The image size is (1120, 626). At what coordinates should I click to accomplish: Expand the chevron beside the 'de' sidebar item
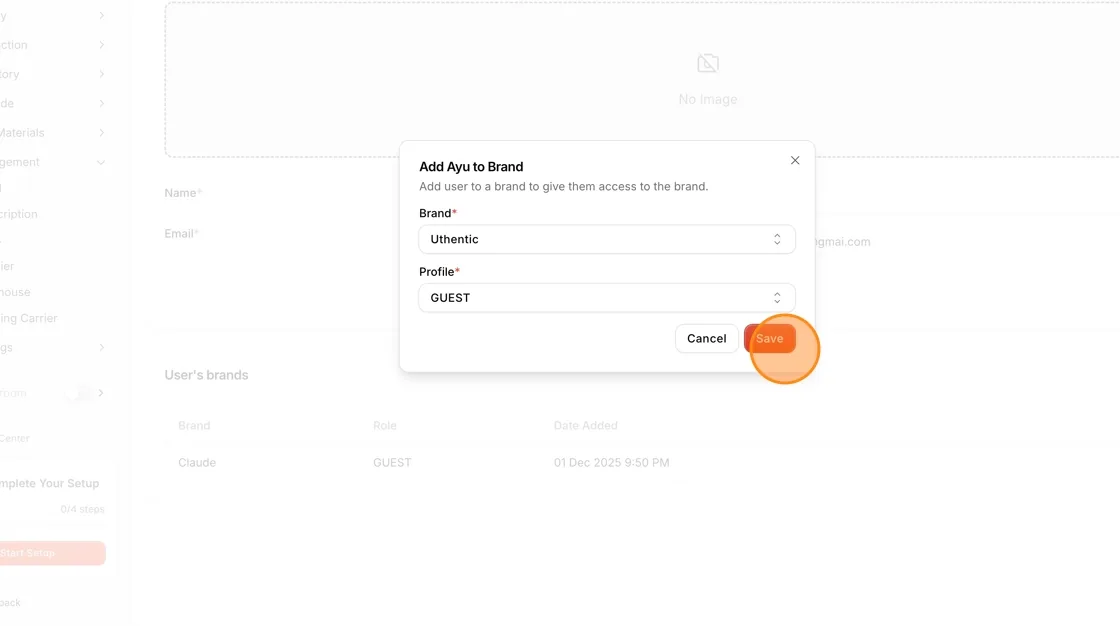[101, 104]
